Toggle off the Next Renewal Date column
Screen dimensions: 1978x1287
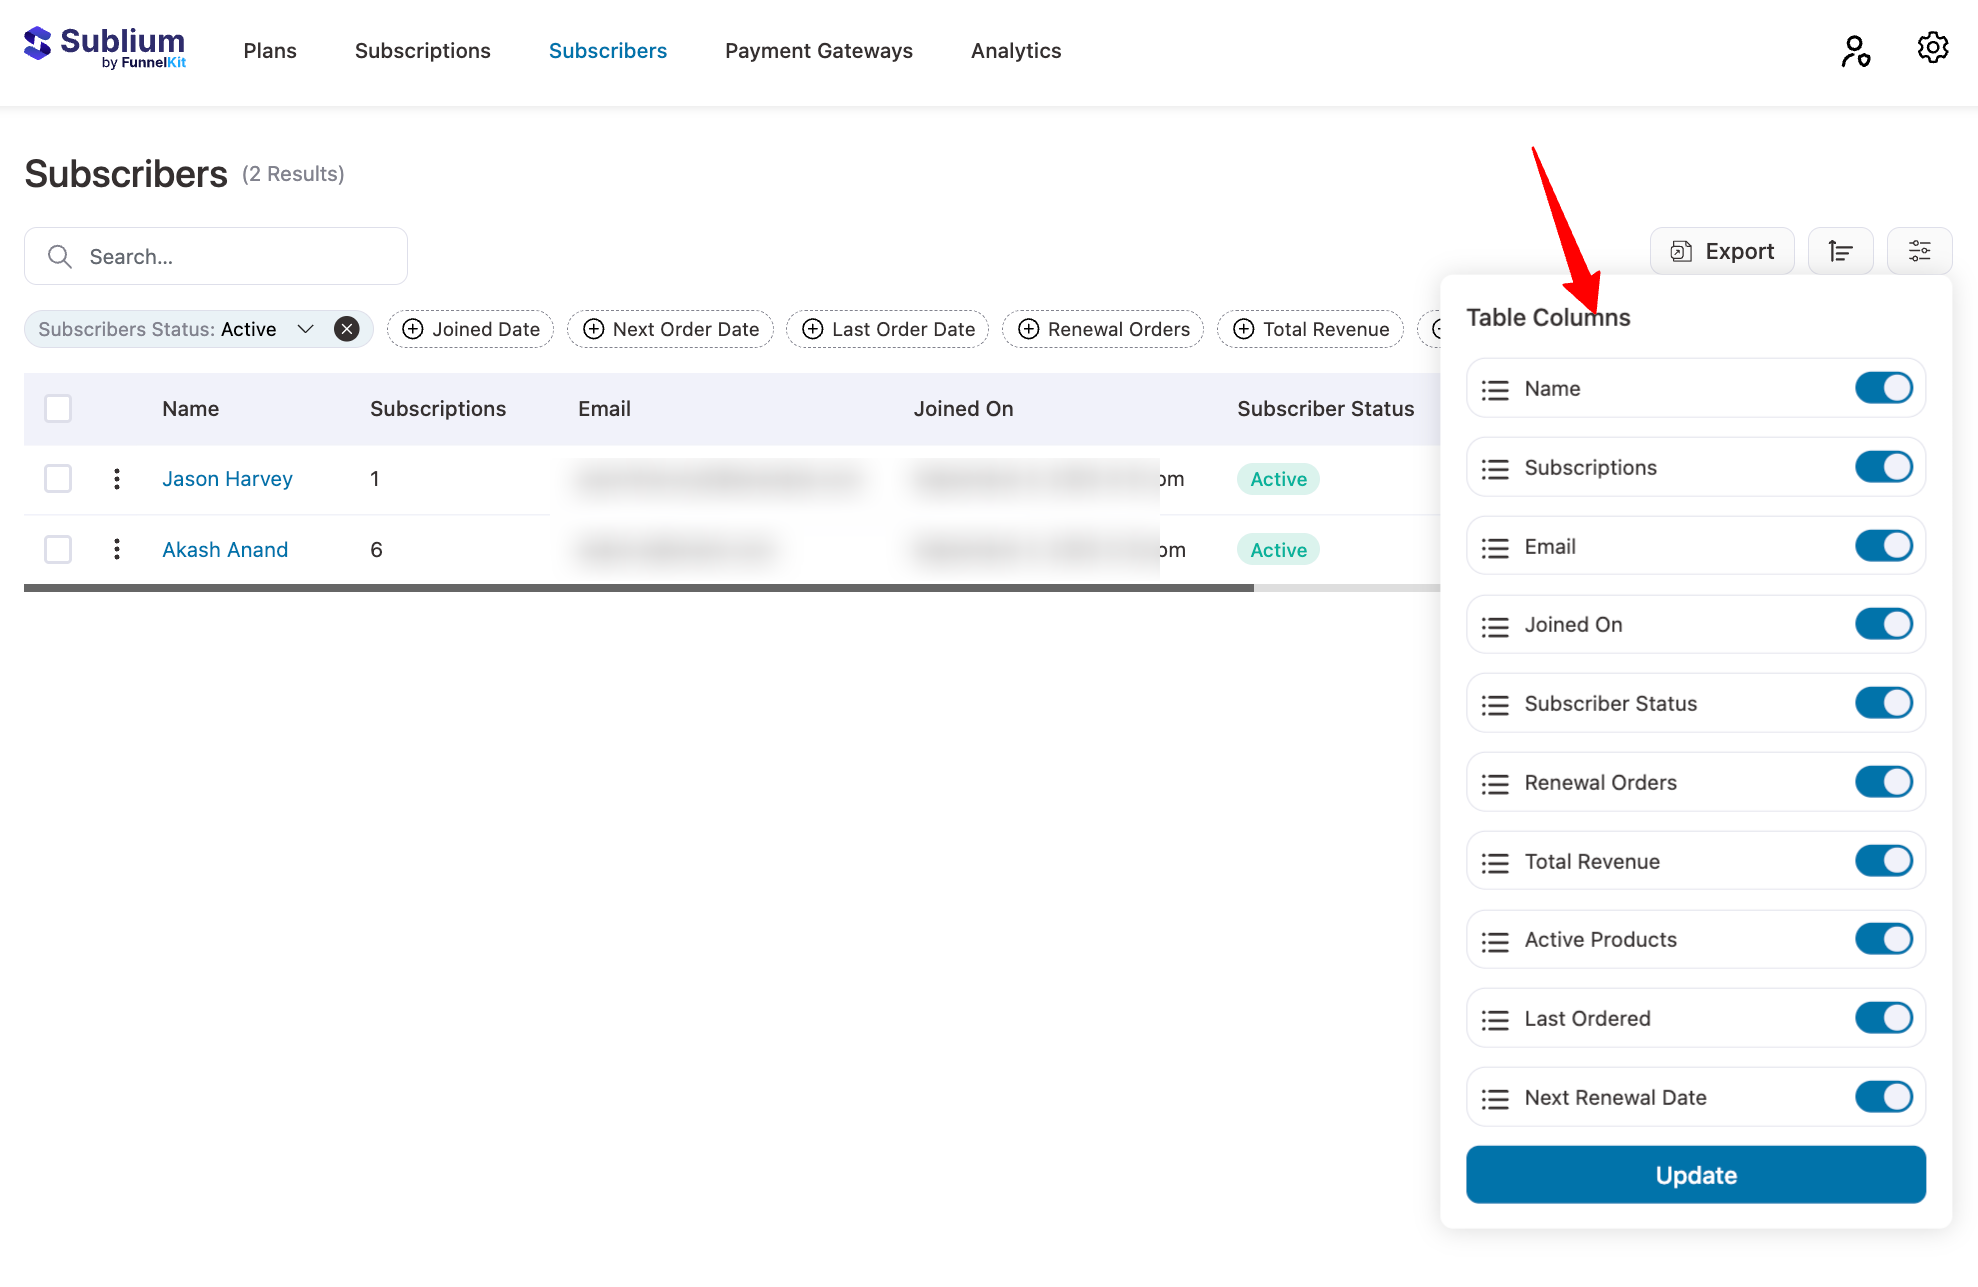[x=1884, y=1097]
